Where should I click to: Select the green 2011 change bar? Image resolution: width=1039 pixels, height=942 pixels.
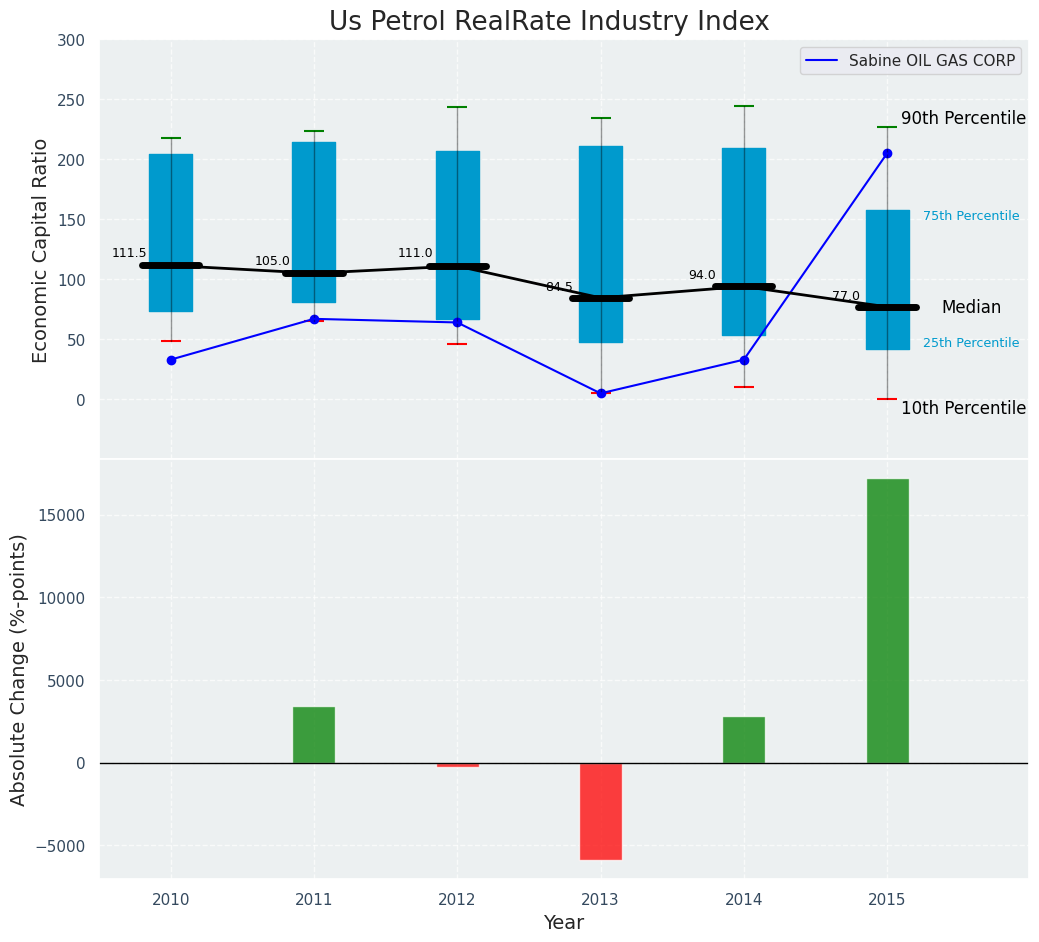[314, 735]
